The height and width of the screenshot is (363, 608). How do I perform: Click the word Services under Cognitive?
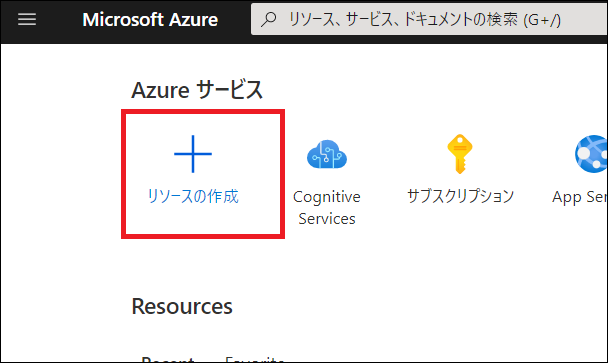point(327,219)
